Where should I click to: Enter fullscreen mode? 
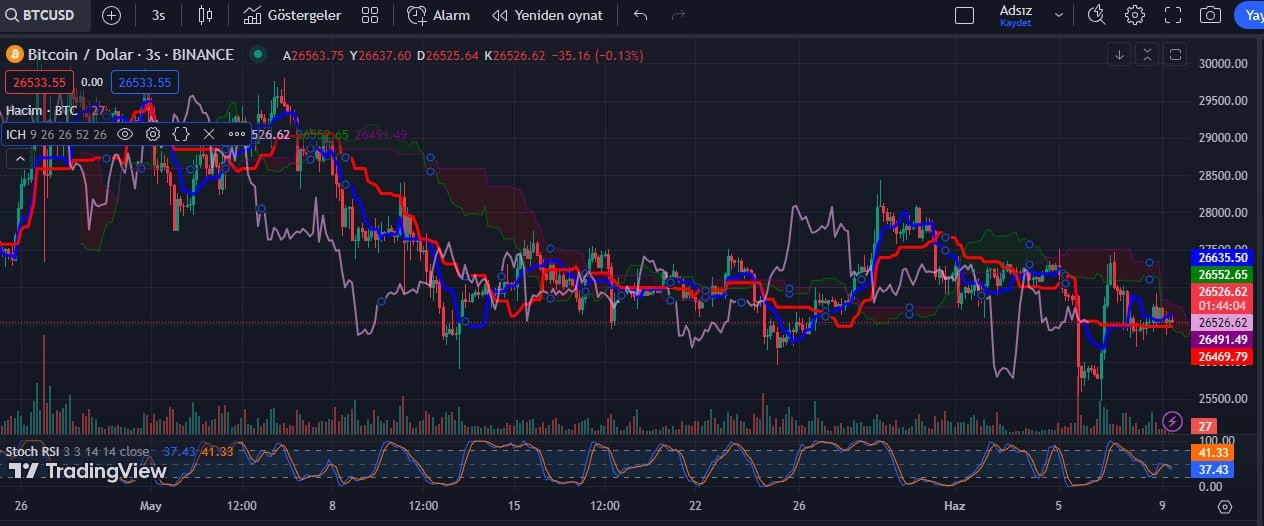coord(1173,15)
